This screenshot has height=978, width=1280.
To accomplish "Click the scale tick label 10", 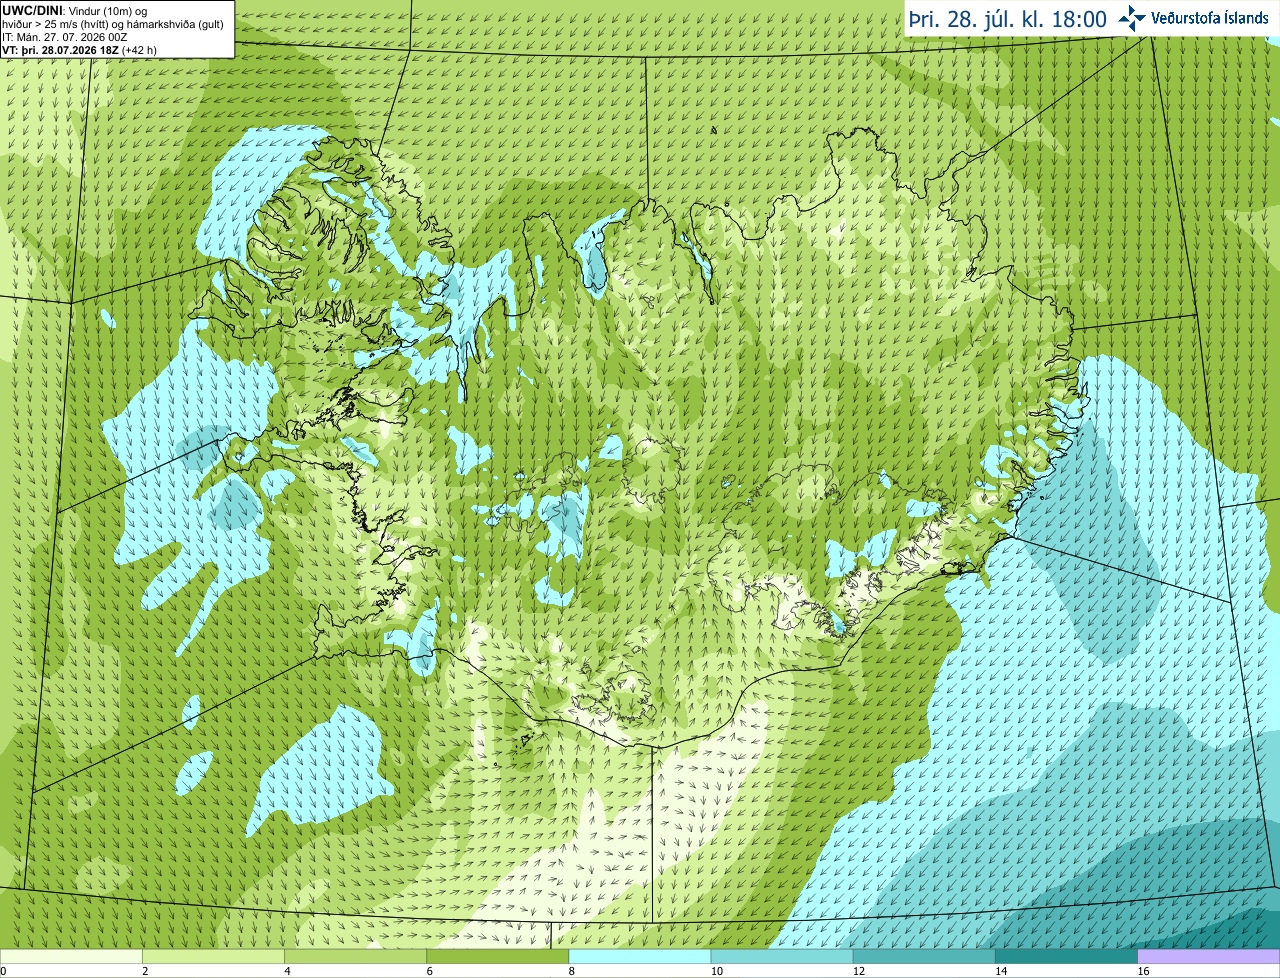I will tap(717, 971).
